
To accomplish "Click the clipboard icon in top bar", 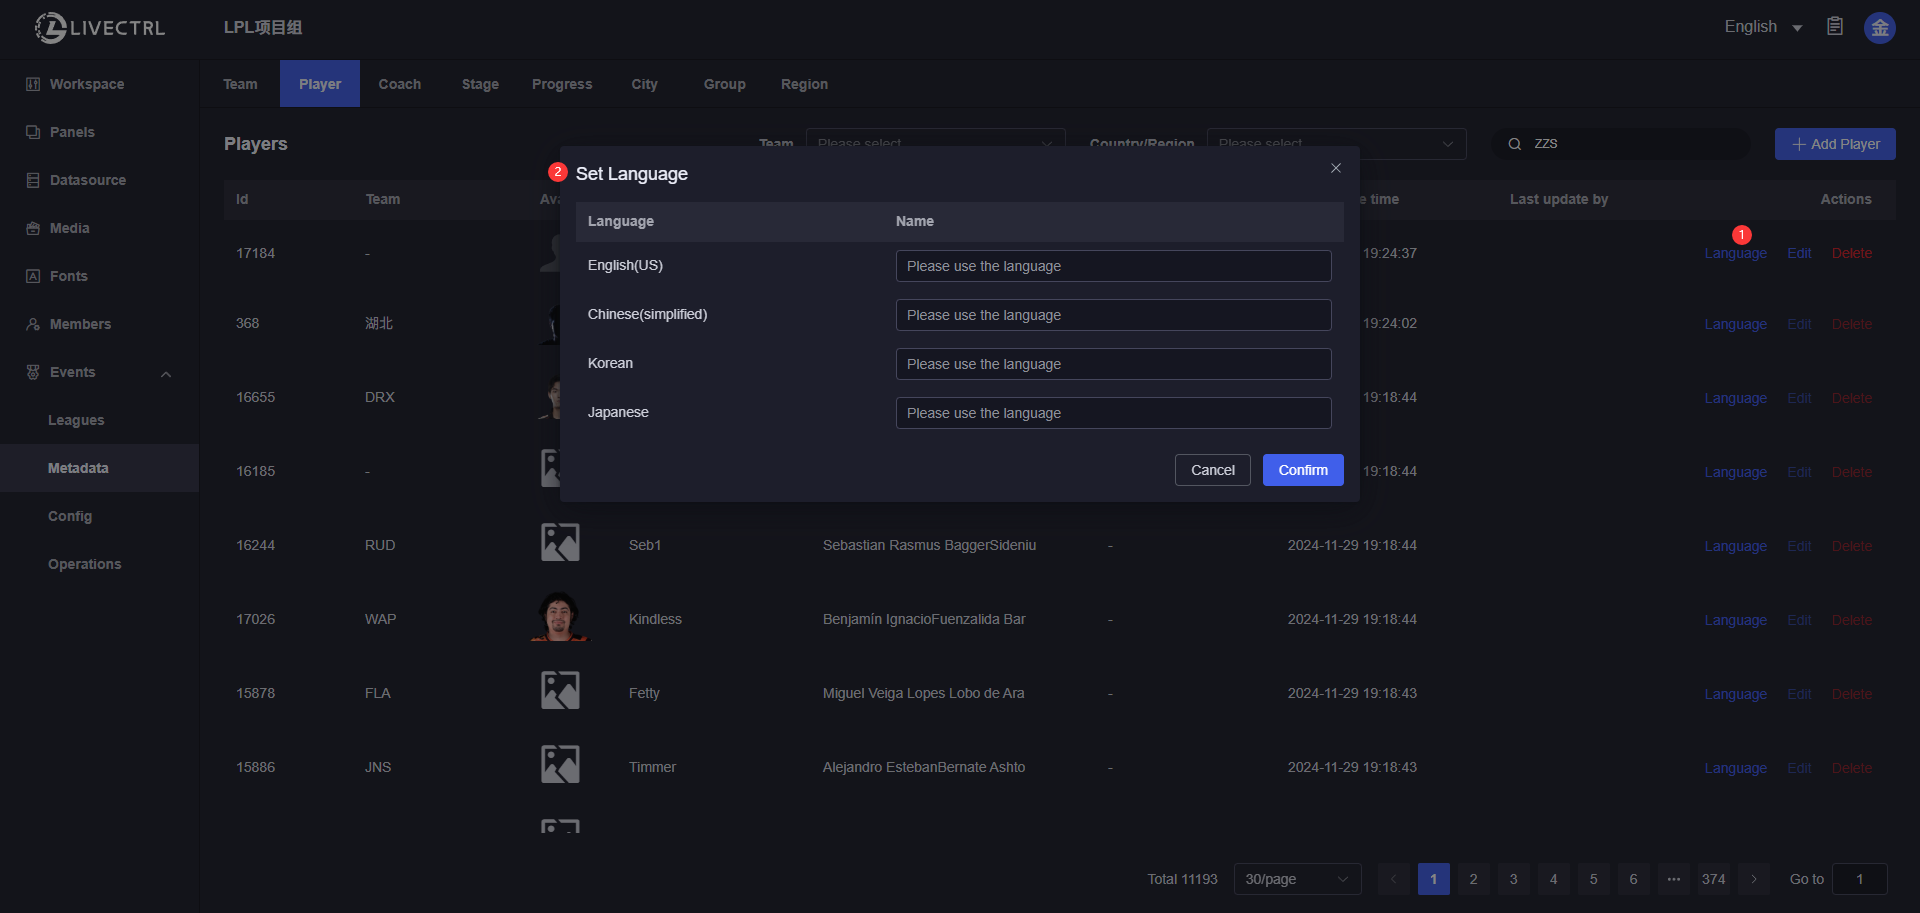I will 1835,27.
